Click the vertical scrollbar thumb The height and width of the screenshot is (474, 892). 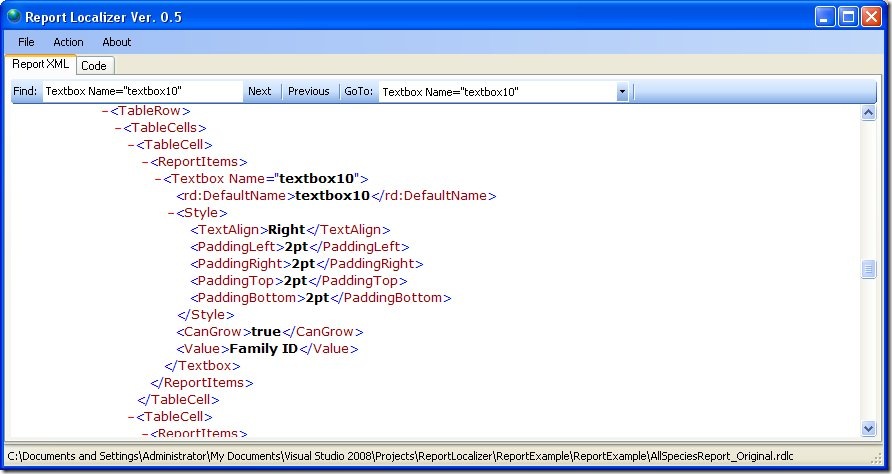tap(869, 269)
